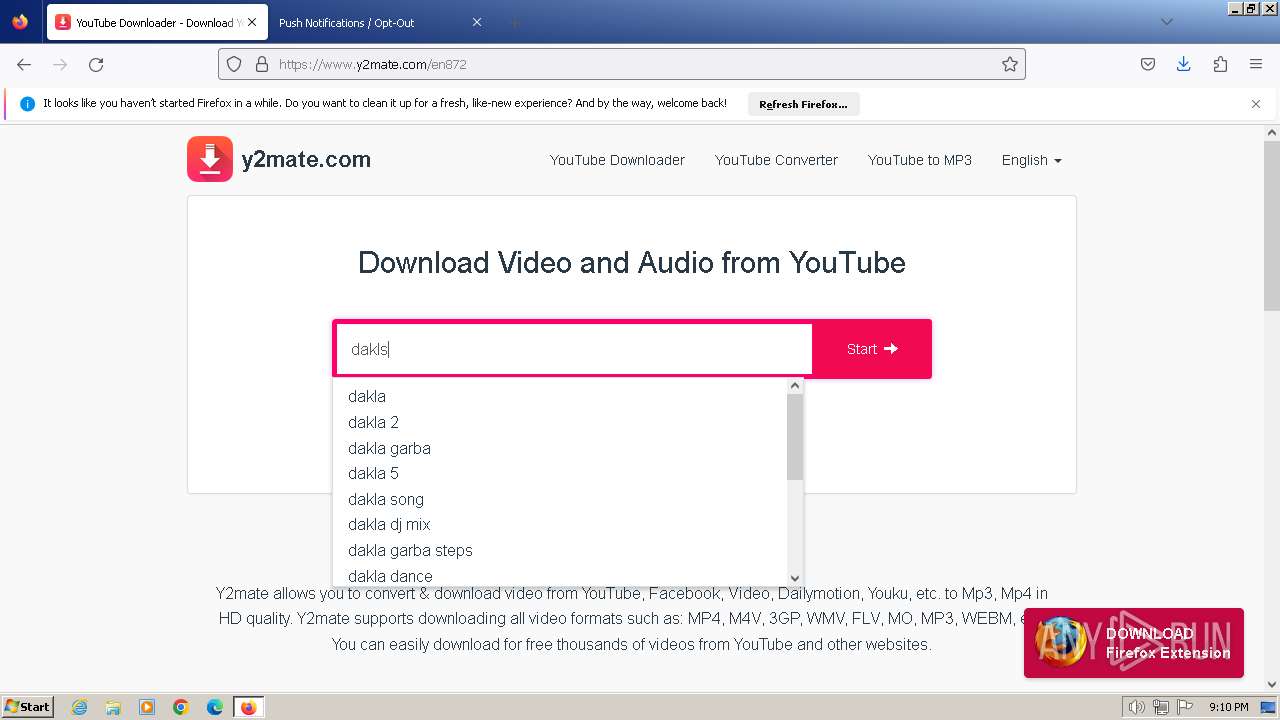Open the YouTube Downloader nav link
The width and height of the screenshot is (1280, 720).
(617, 160)
